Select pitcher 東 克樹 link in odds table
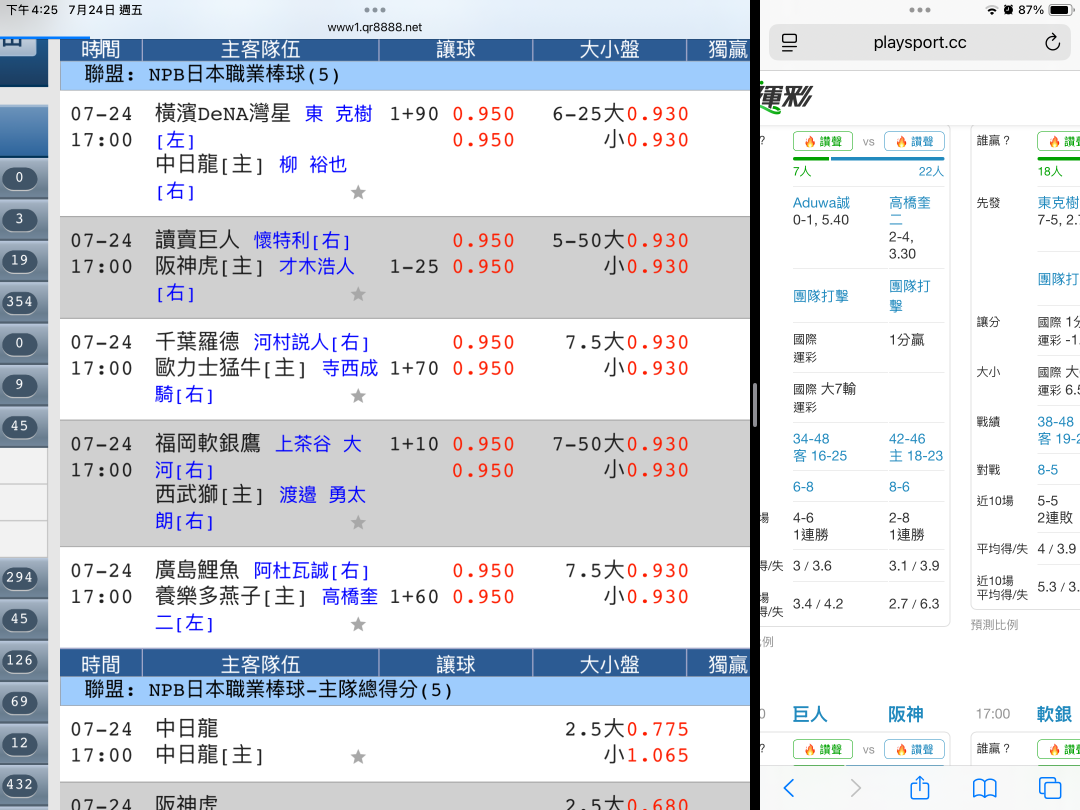 [338, 114]
